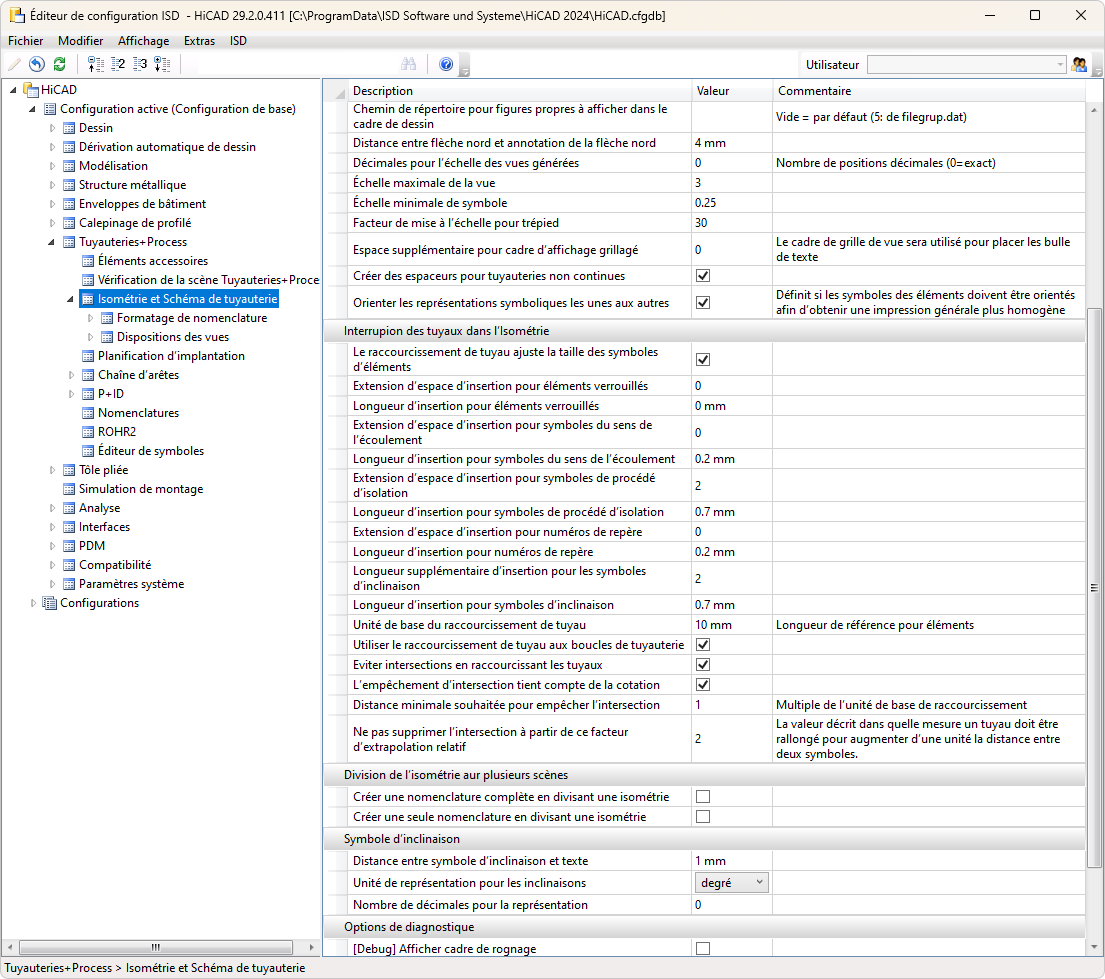The width and height of the screenshot is (1105, 979).
Task: Open the 'degré' unit dropdown
Action: click(731, 883)
